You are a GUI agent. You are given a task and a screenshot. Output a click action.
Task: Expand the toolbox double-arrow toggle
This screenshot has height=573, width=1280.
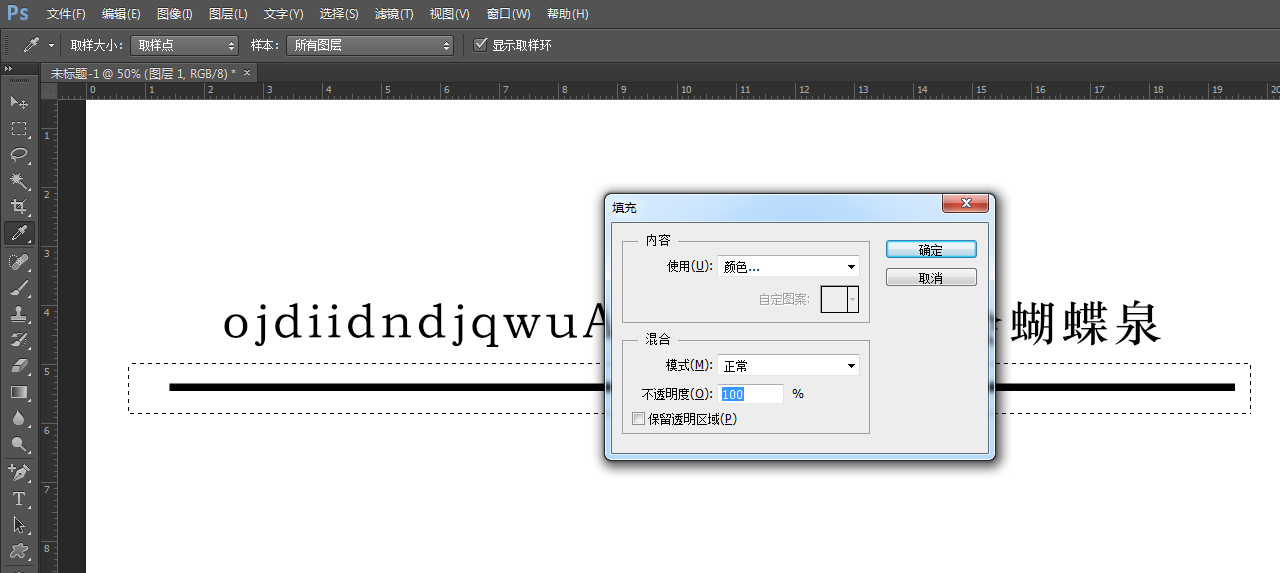[x=8, y=68]
